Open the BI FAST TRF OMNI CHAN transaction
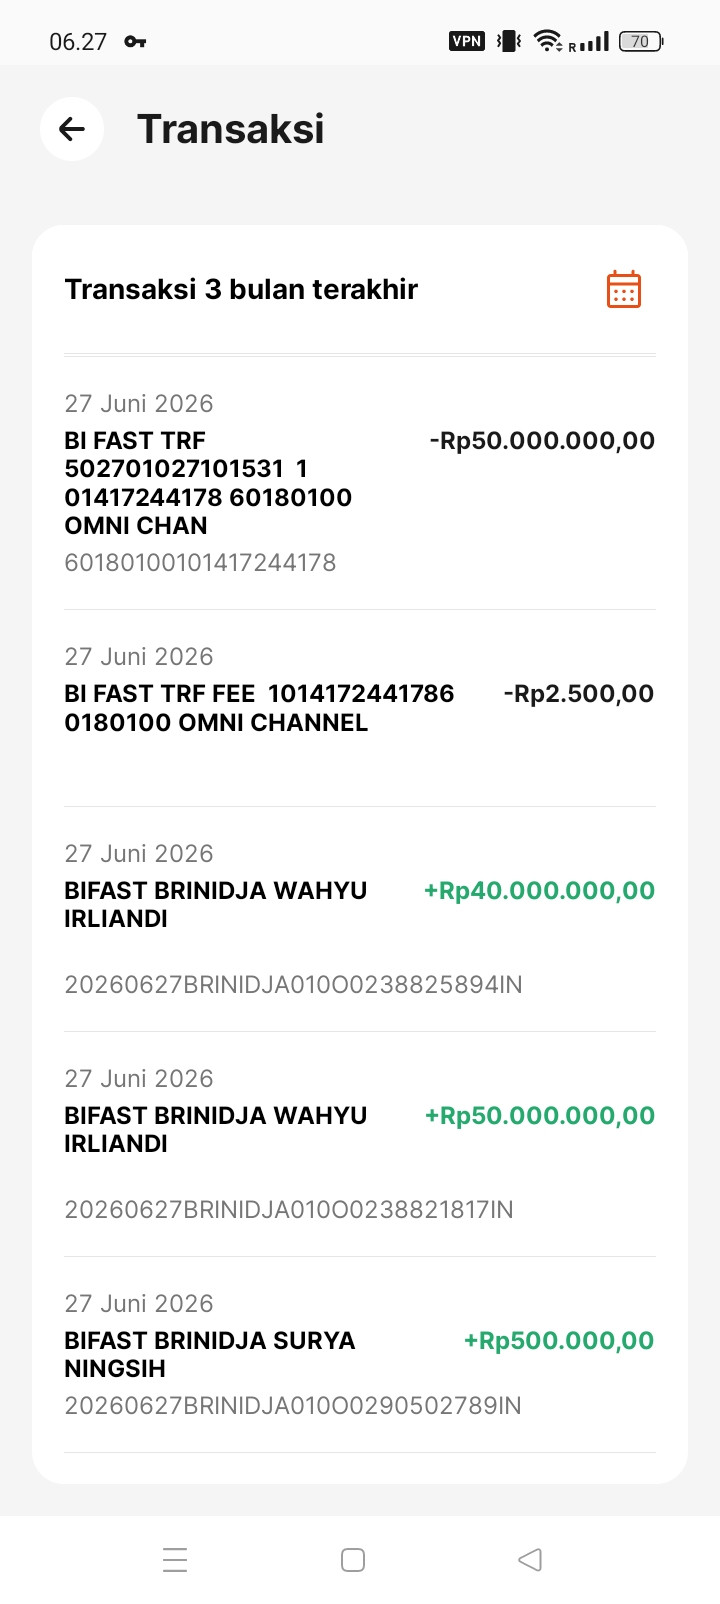The image size is (720, 1604). point(360,483)
